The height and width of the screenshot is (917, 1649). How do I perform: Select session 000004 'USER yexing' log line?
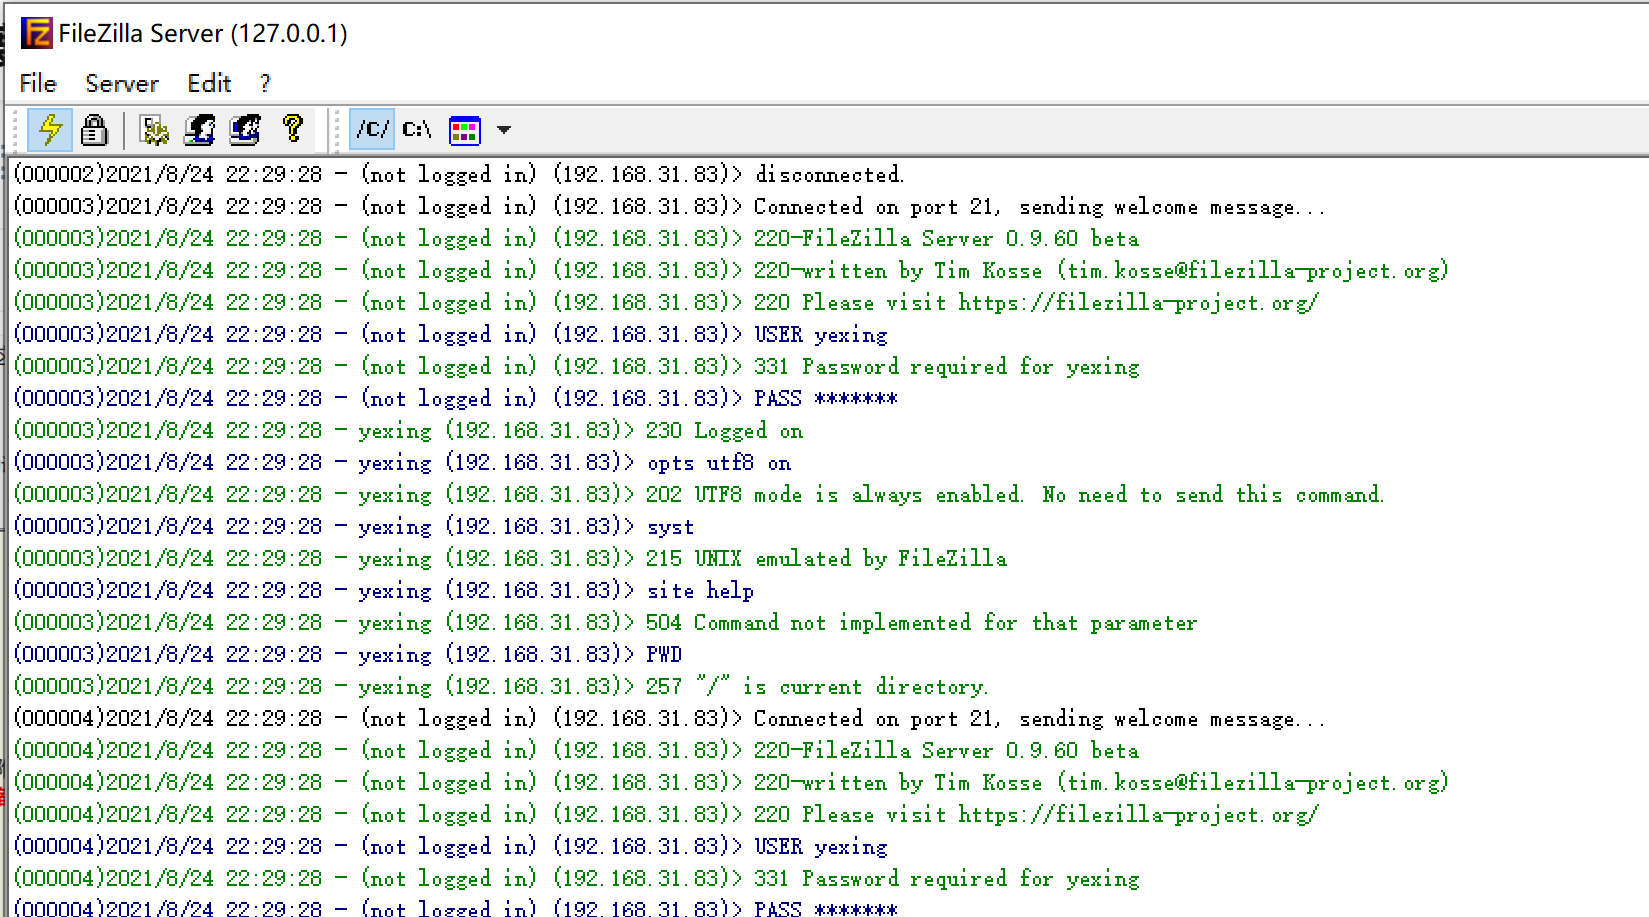coord(451,846)
